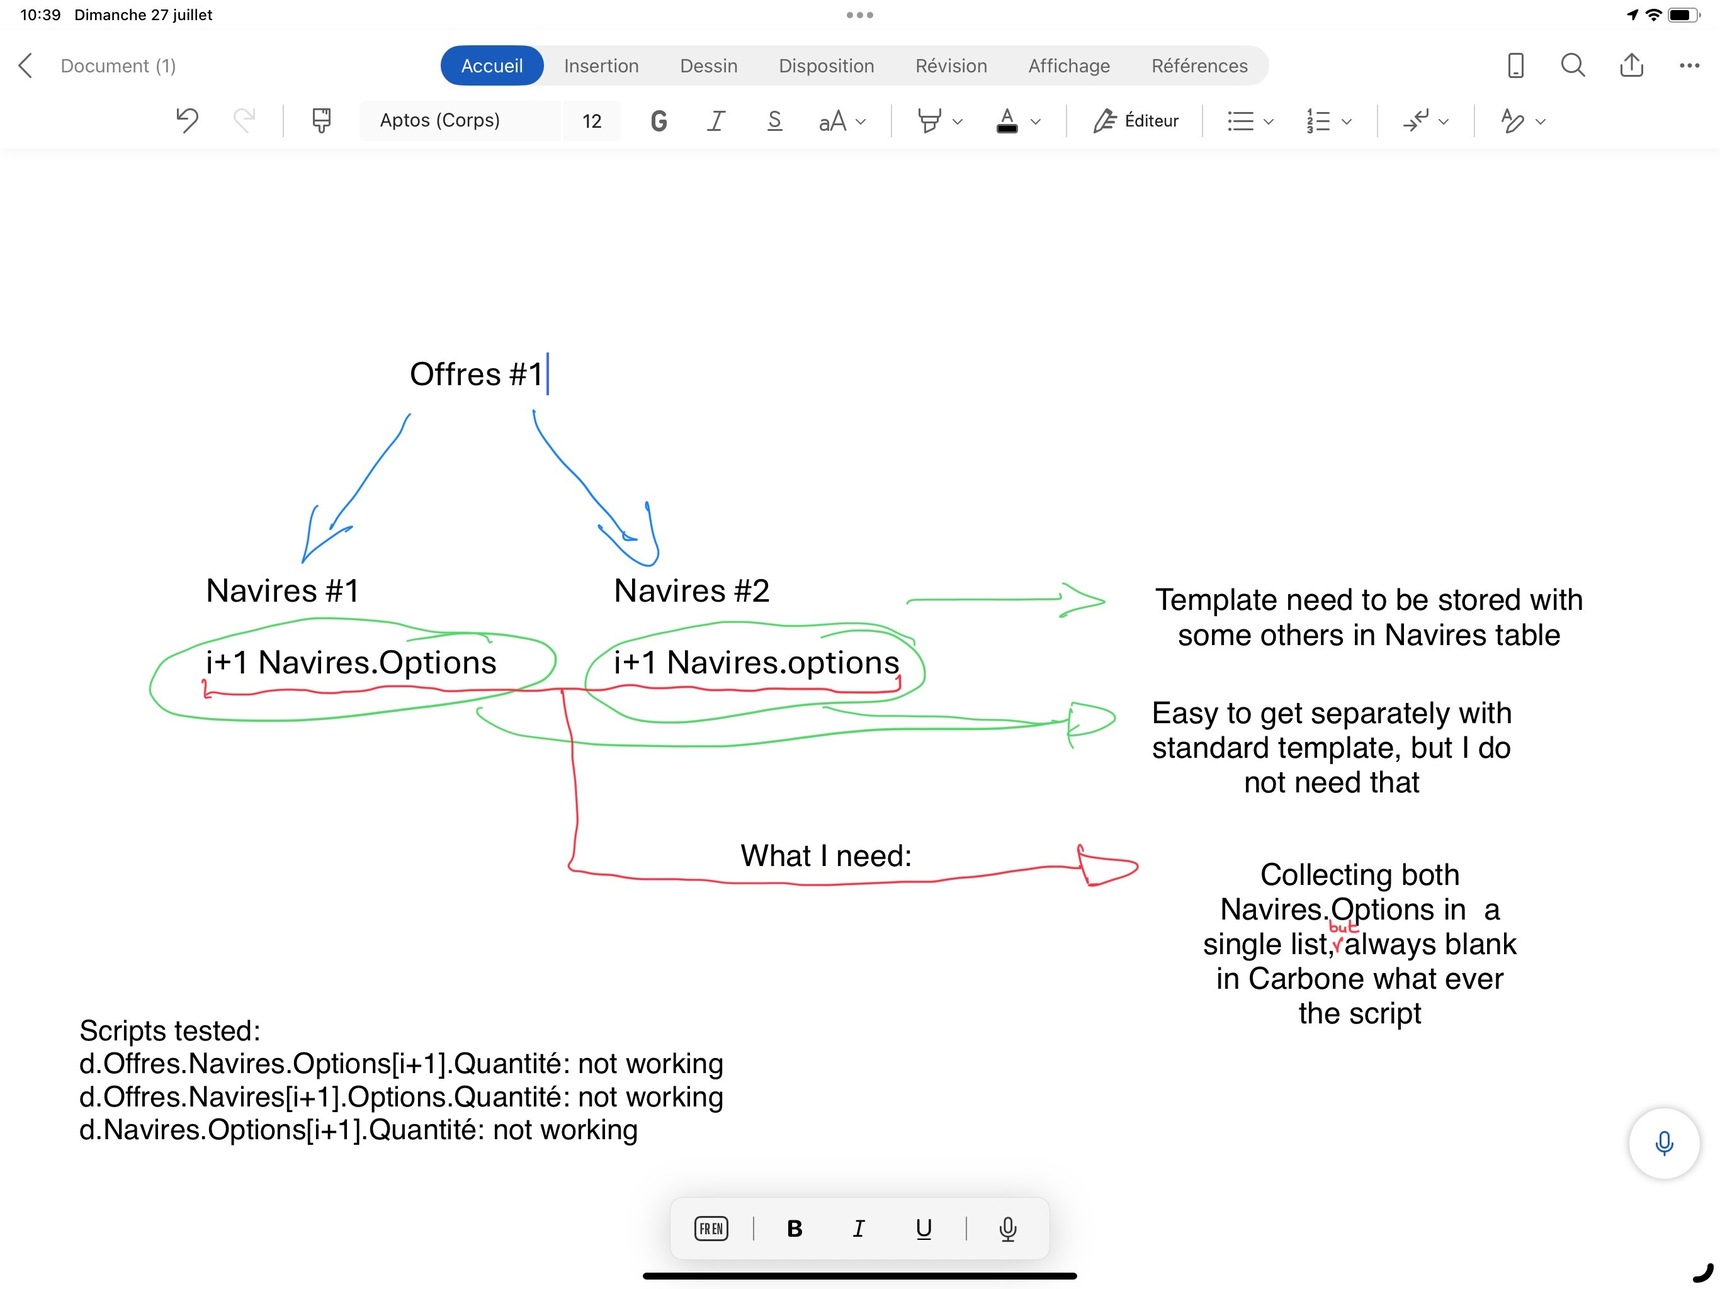Viewport: 1720px width, 1289px height.
Task: Select the Navires #2 text
Action: click(692, 591)
